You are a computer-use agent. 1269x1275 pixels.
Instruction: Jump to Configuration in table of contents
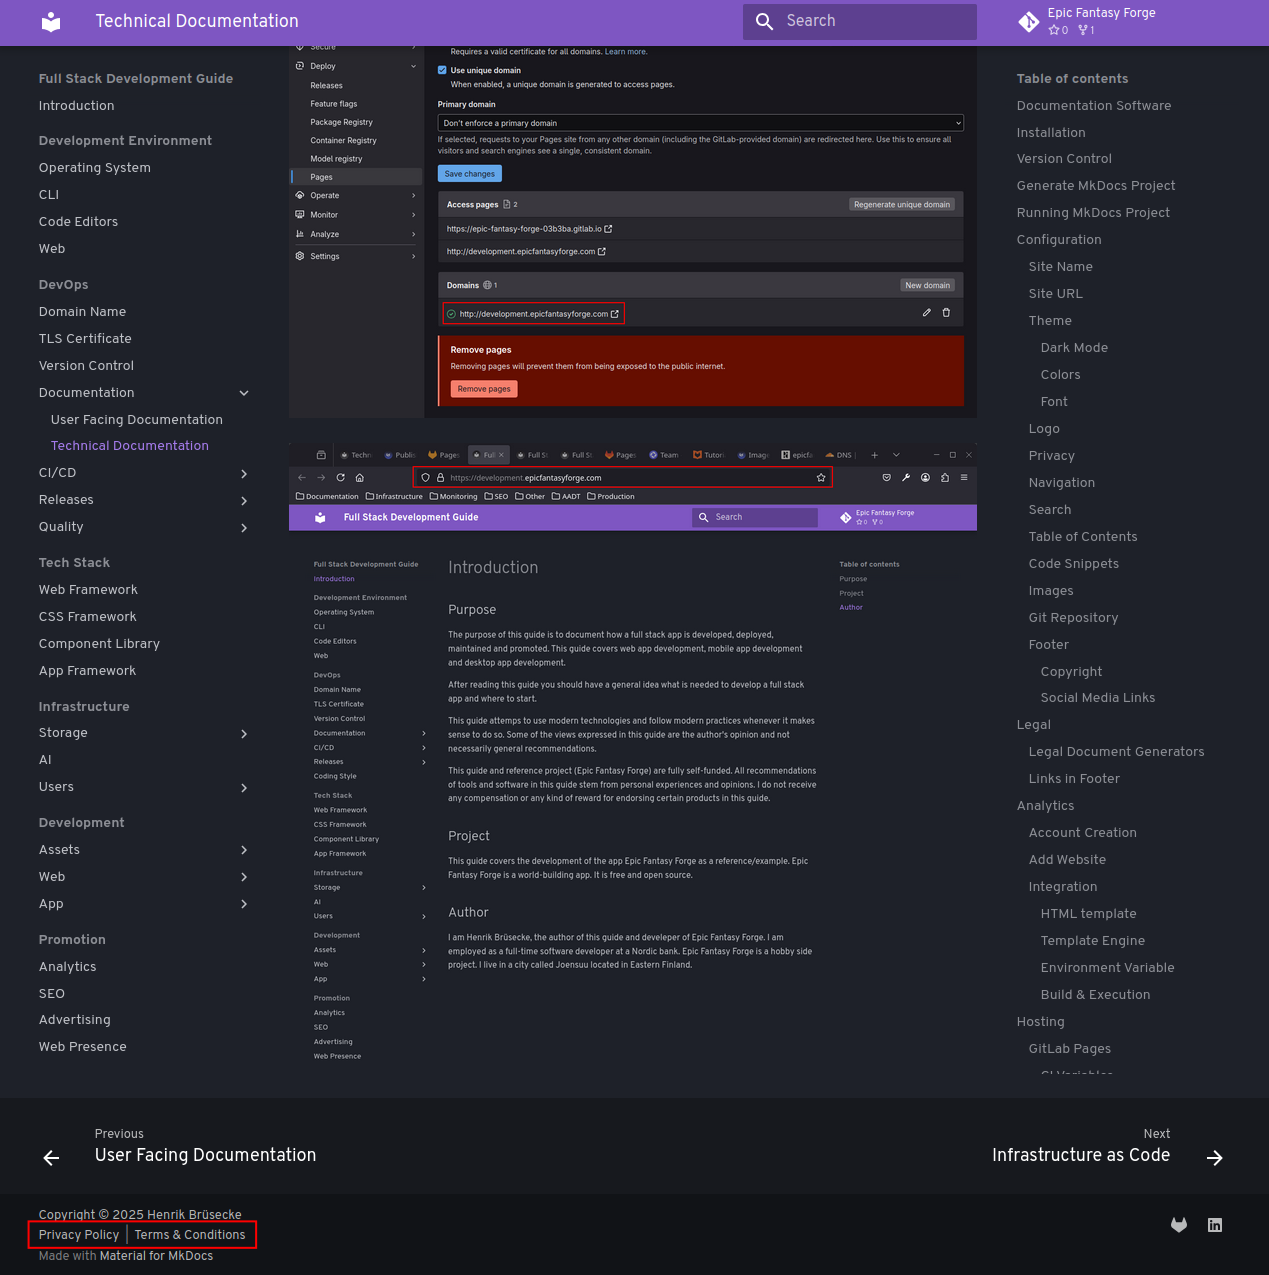(1059, 240)
